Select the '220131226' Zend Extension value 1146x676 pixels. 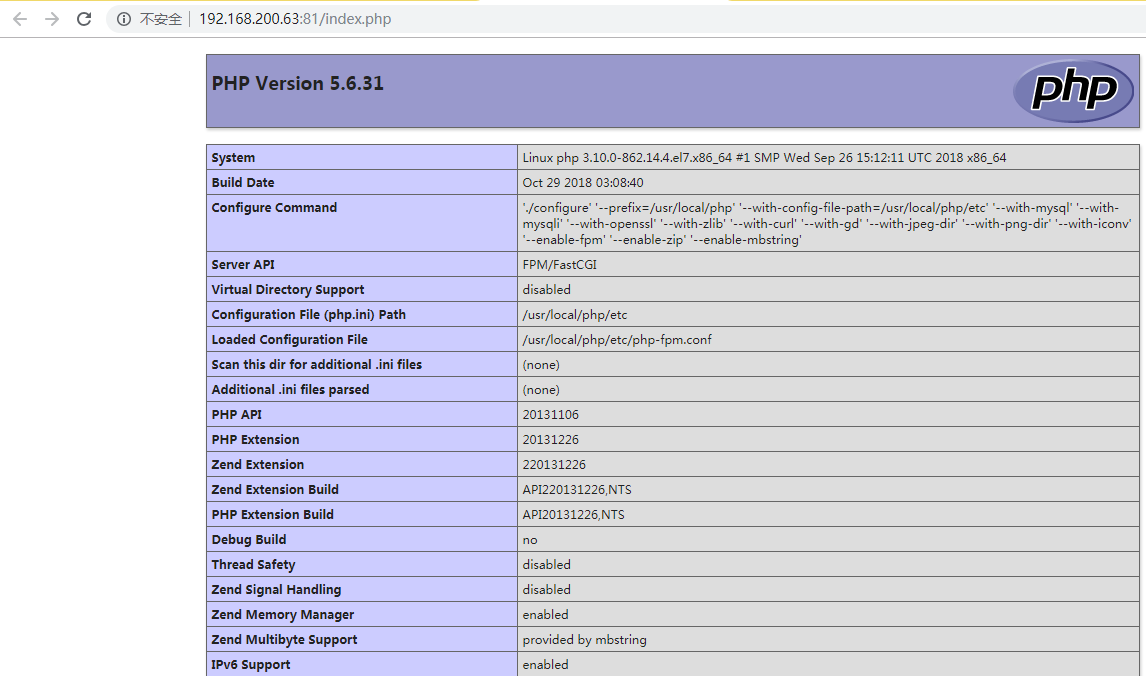click(x=554, y=464)
